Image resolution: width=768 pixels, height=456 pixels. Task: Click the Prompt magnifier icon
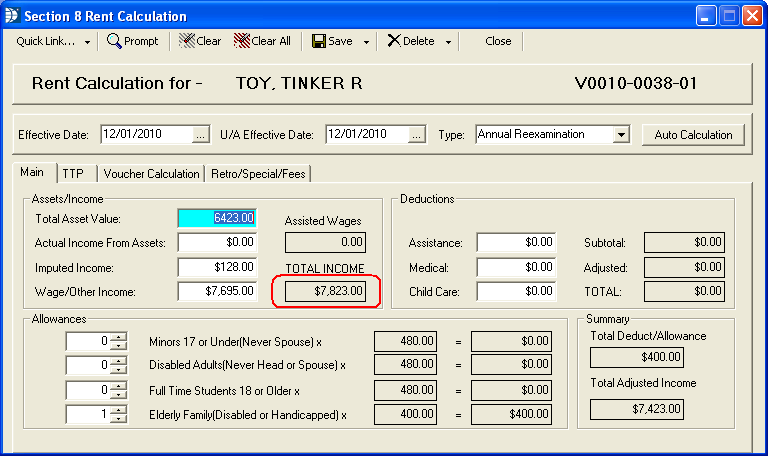pos(114,41)
